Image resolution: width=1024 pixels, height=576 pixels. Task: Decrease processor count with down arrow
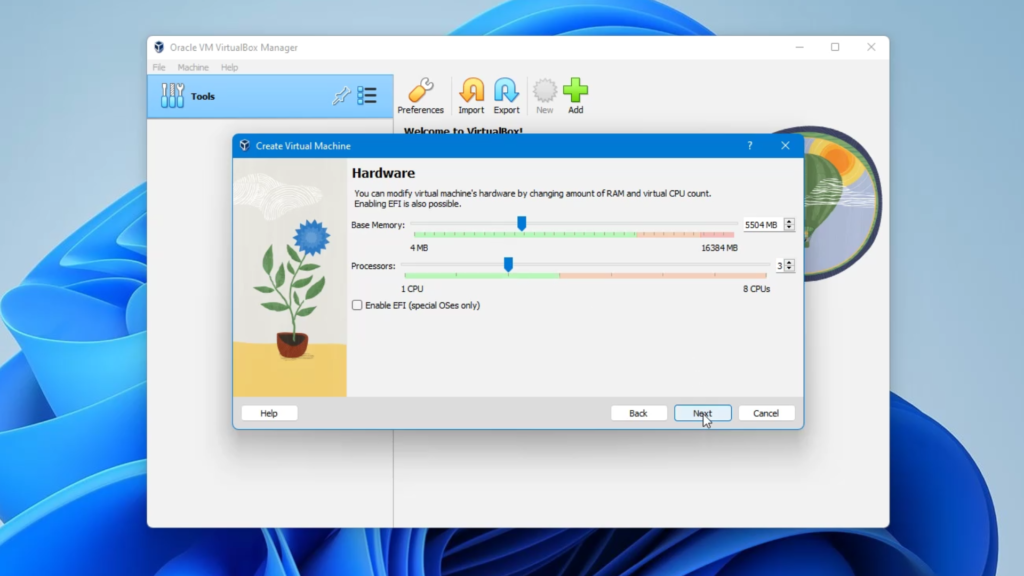click(x=790, y=269)
